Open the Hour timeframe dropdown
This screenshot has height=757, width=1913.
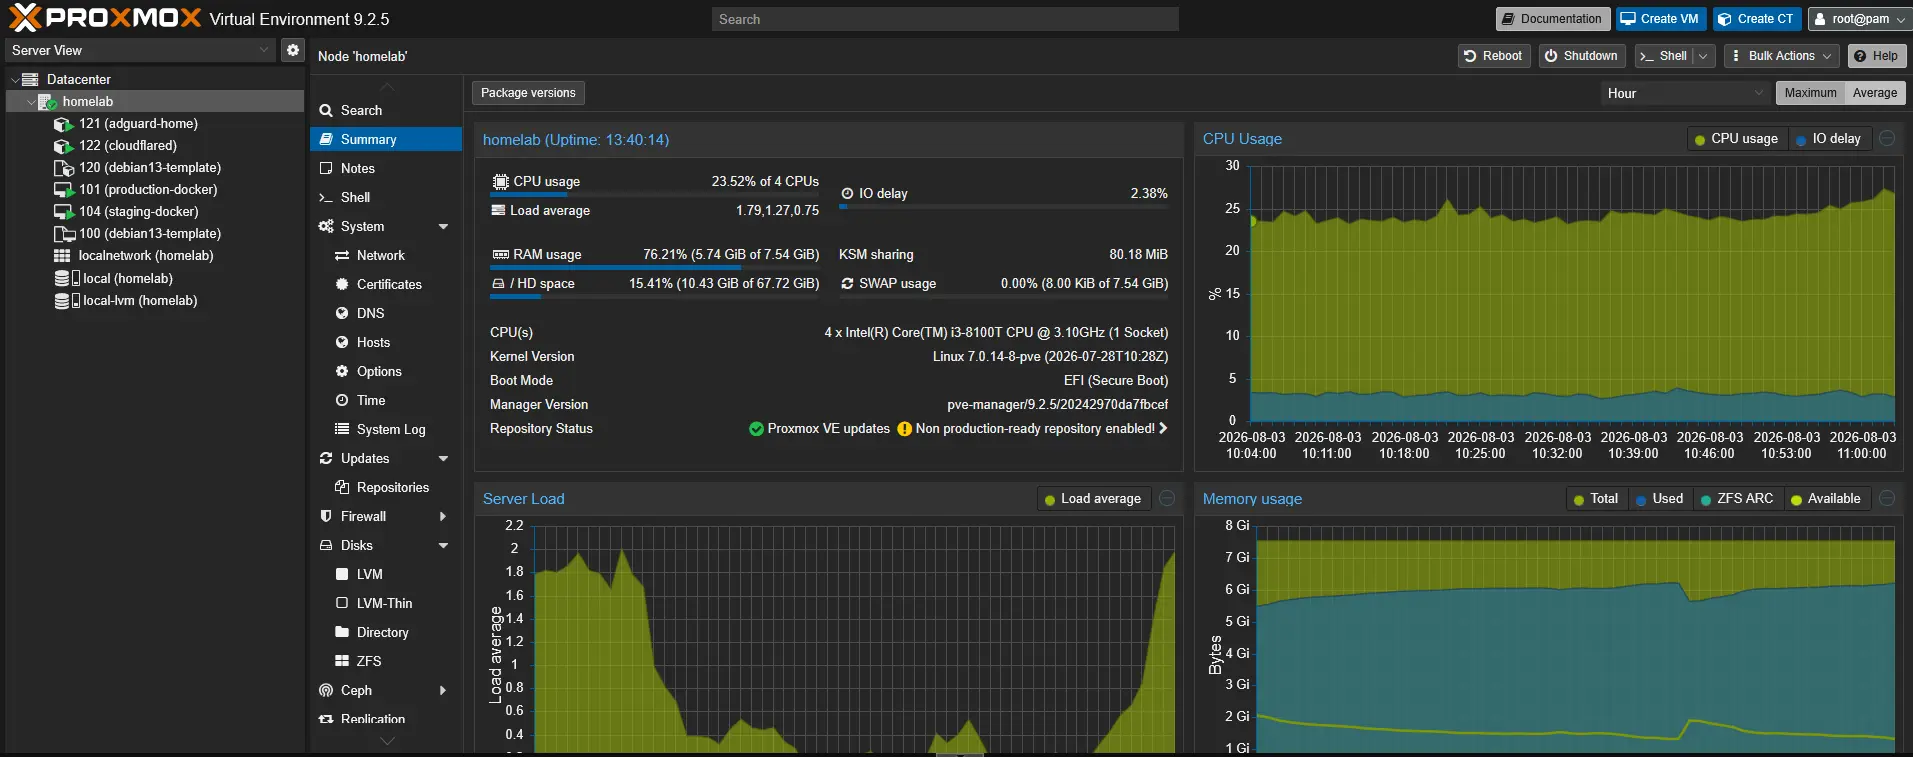tap(1686, 93)
